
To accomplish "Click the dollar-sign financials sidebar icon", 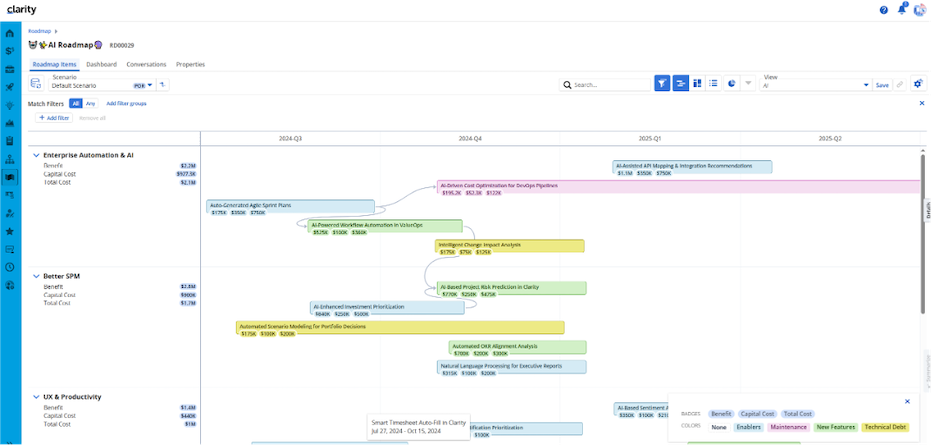I will (x=10, y=51).
